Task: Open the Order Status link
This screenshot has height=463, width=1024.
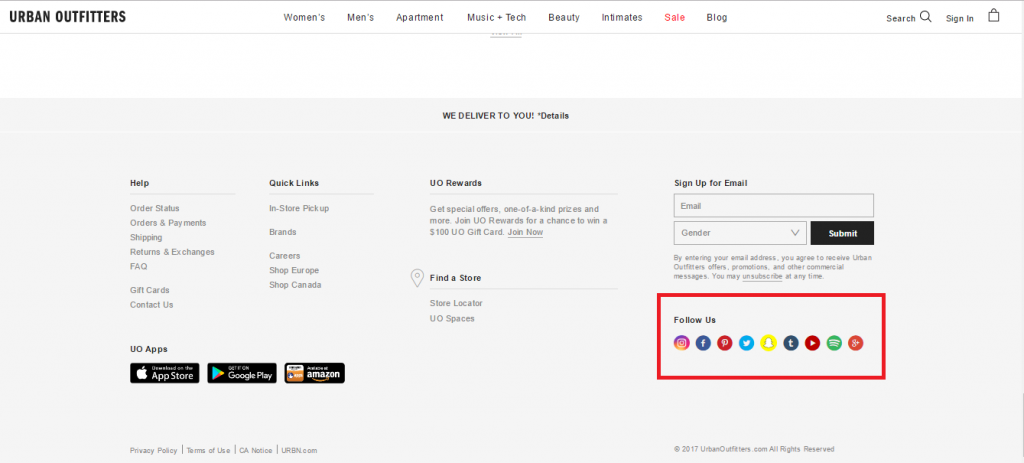Action: (155, 208)
